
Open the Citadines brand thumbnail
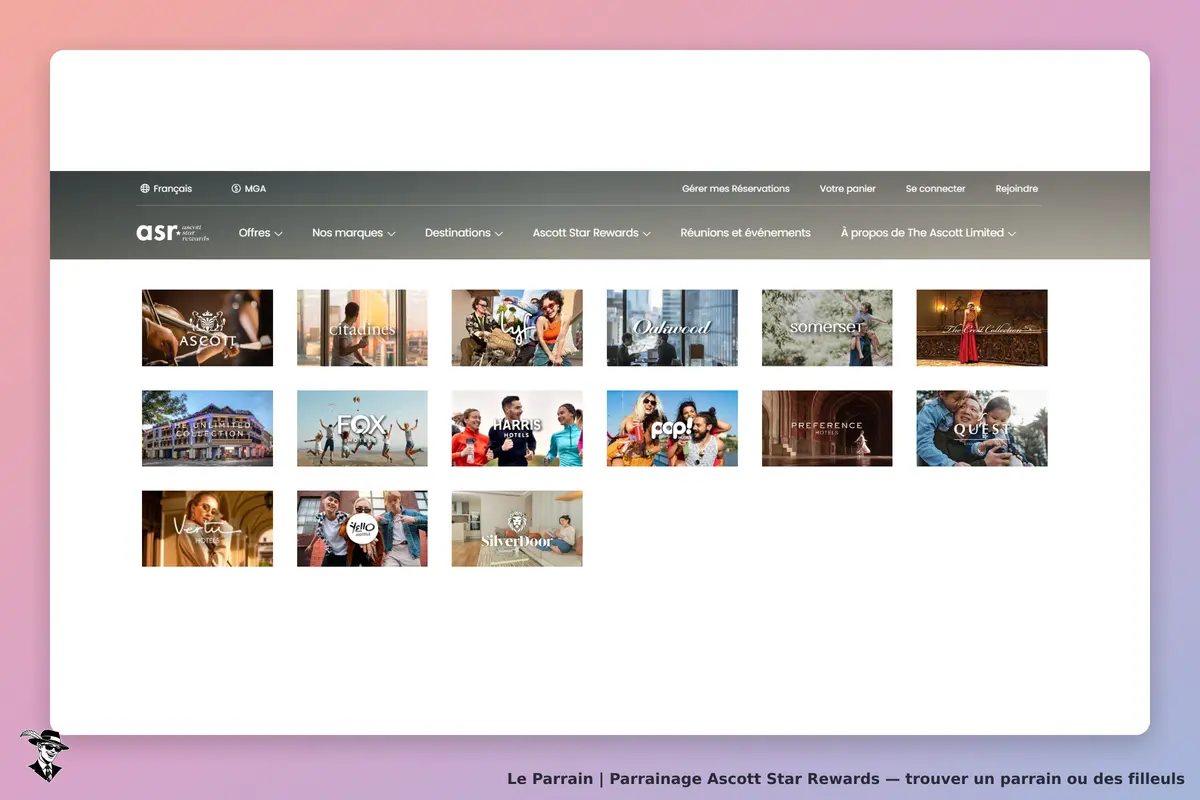[x=362, y=328]
